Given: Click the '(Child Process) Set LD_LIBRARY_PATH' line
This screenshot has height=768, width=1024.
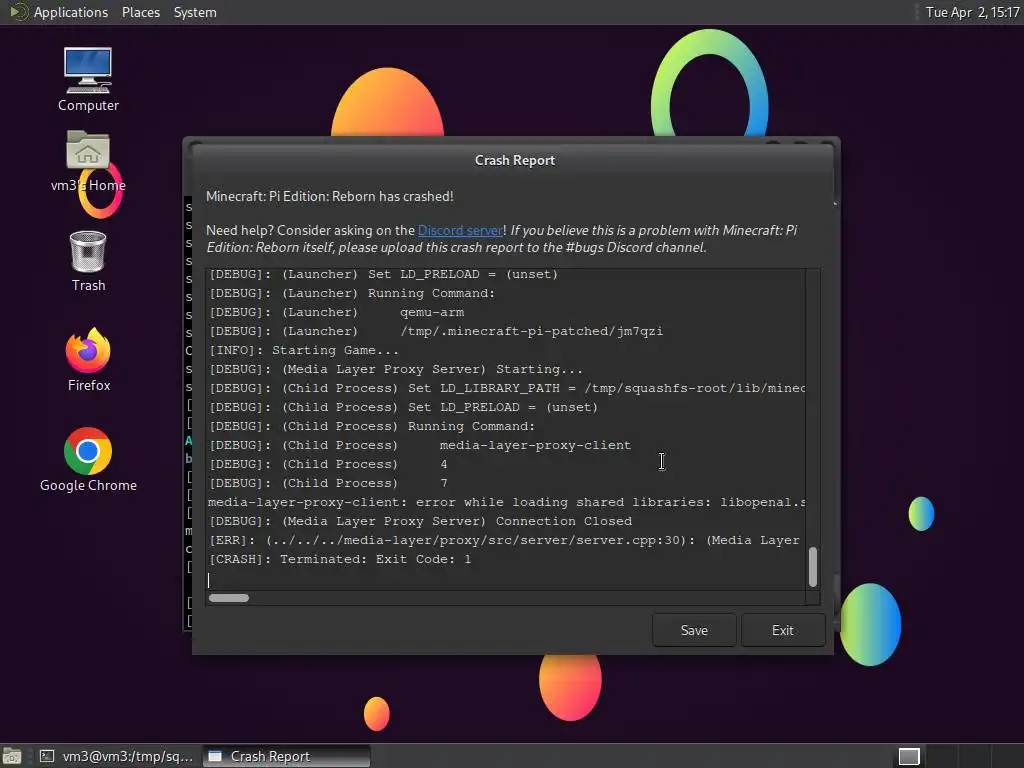Looking at the screenshot, I should (506, 389).
